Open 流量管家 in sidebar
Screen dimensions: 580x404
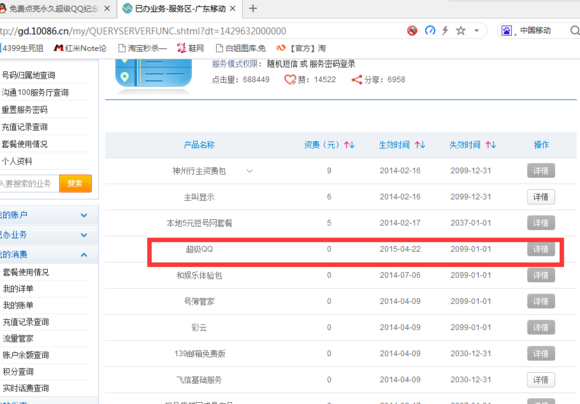(x=18, y=339)
